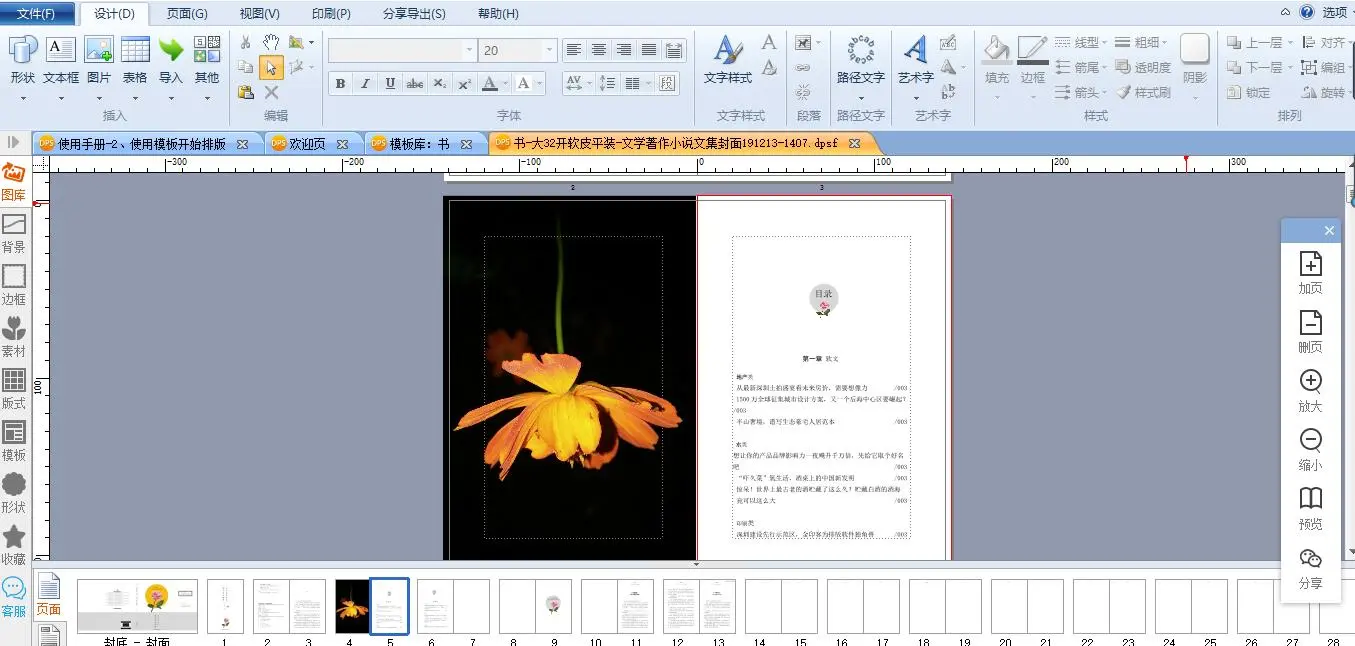
Task: Click the 文本框 text box tool
Action: coord(60,59)
